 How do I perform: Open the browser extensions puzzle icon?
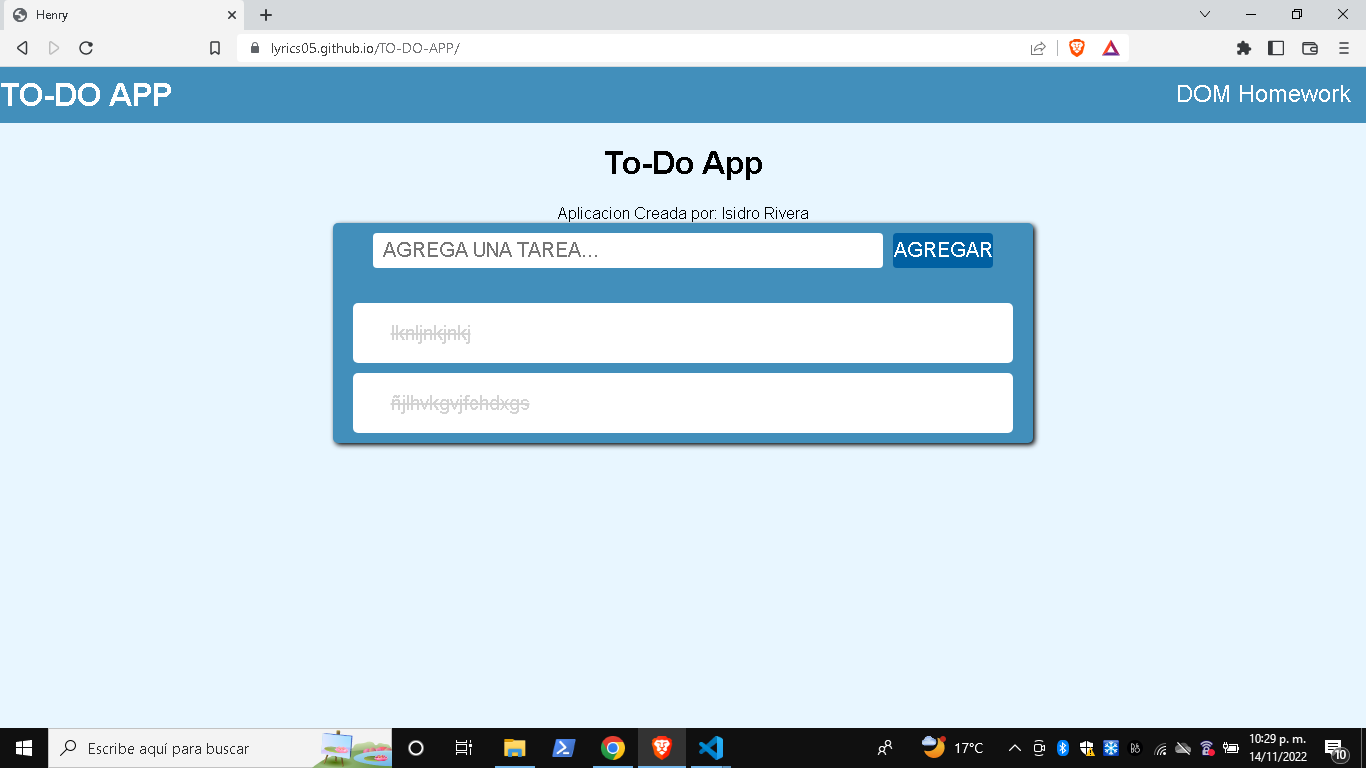pos(1243,47)
